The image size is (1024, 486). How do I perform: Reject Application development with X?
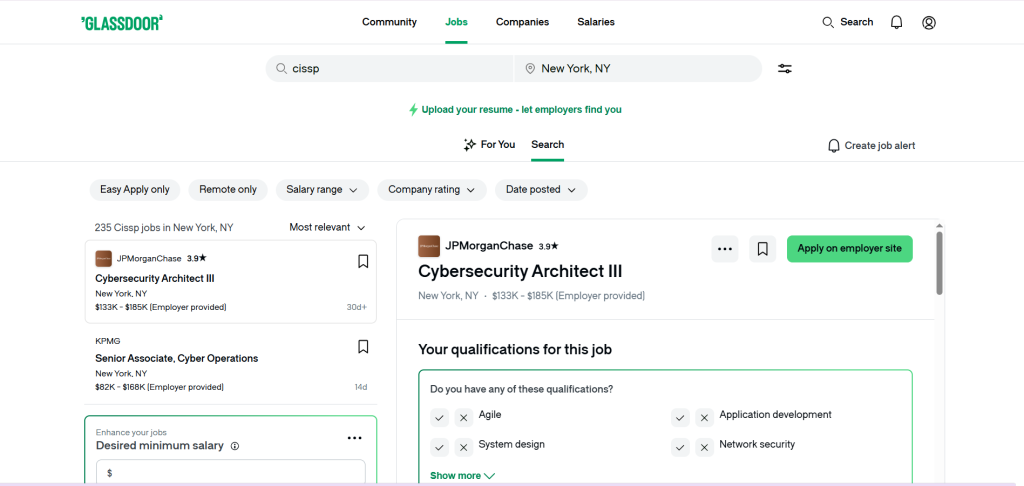704,417
